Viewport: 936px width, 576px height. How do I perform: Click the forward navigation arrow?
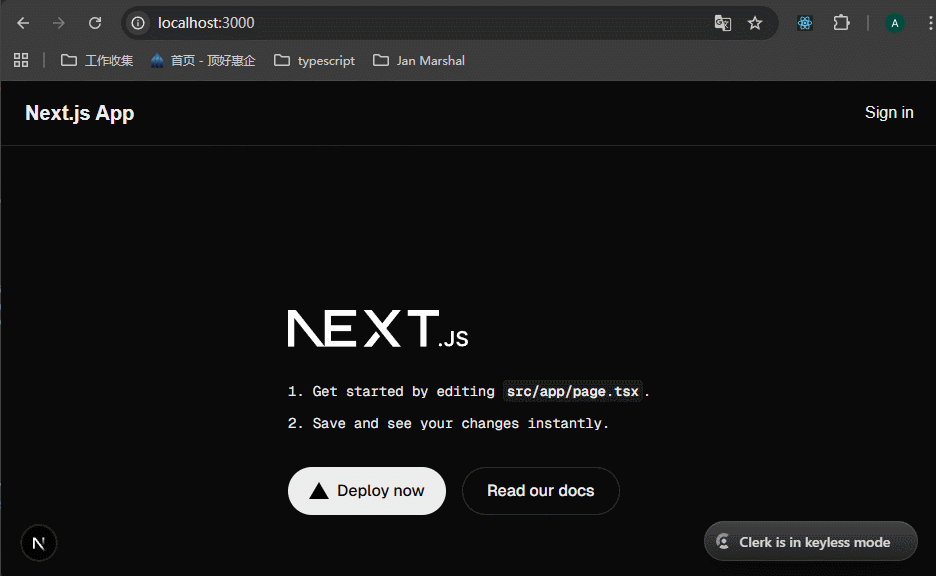59,23
